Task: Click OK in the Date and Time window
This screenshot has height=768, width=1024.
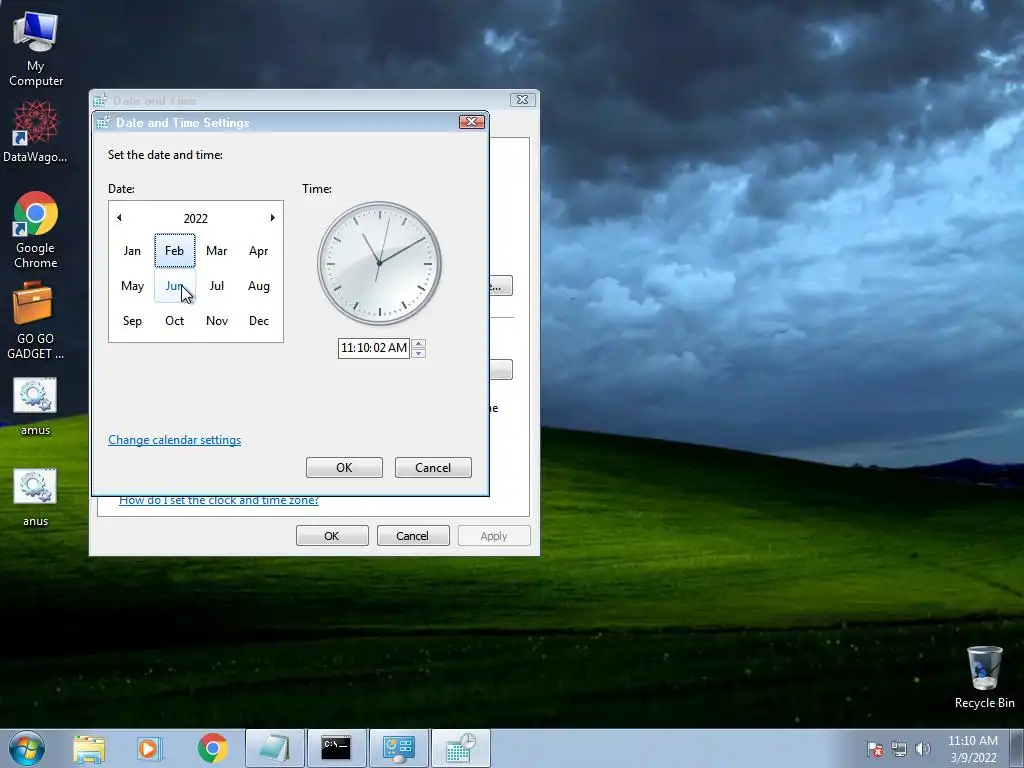Action: [332, 536]
